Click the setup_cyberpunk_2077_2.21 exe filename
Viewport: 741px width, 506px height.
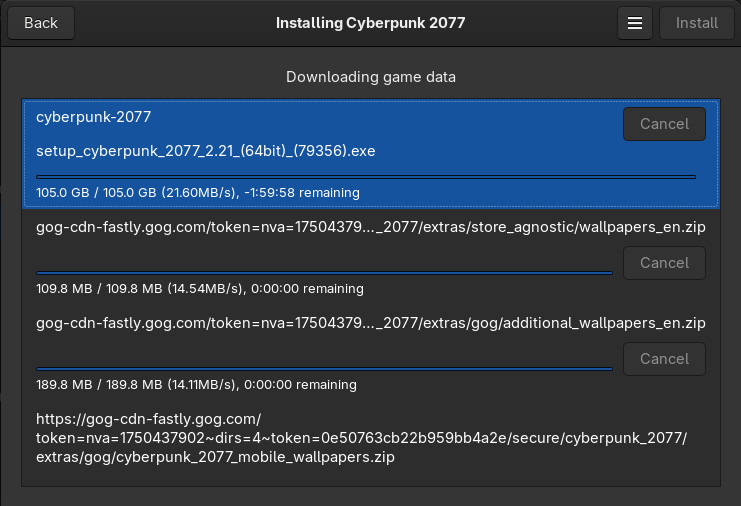point(206,151)
